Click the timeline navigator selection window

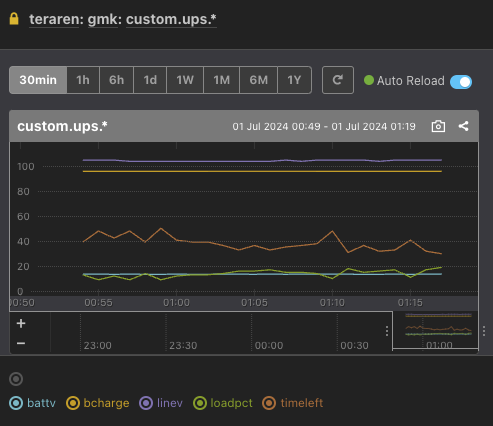pos(435,331)
